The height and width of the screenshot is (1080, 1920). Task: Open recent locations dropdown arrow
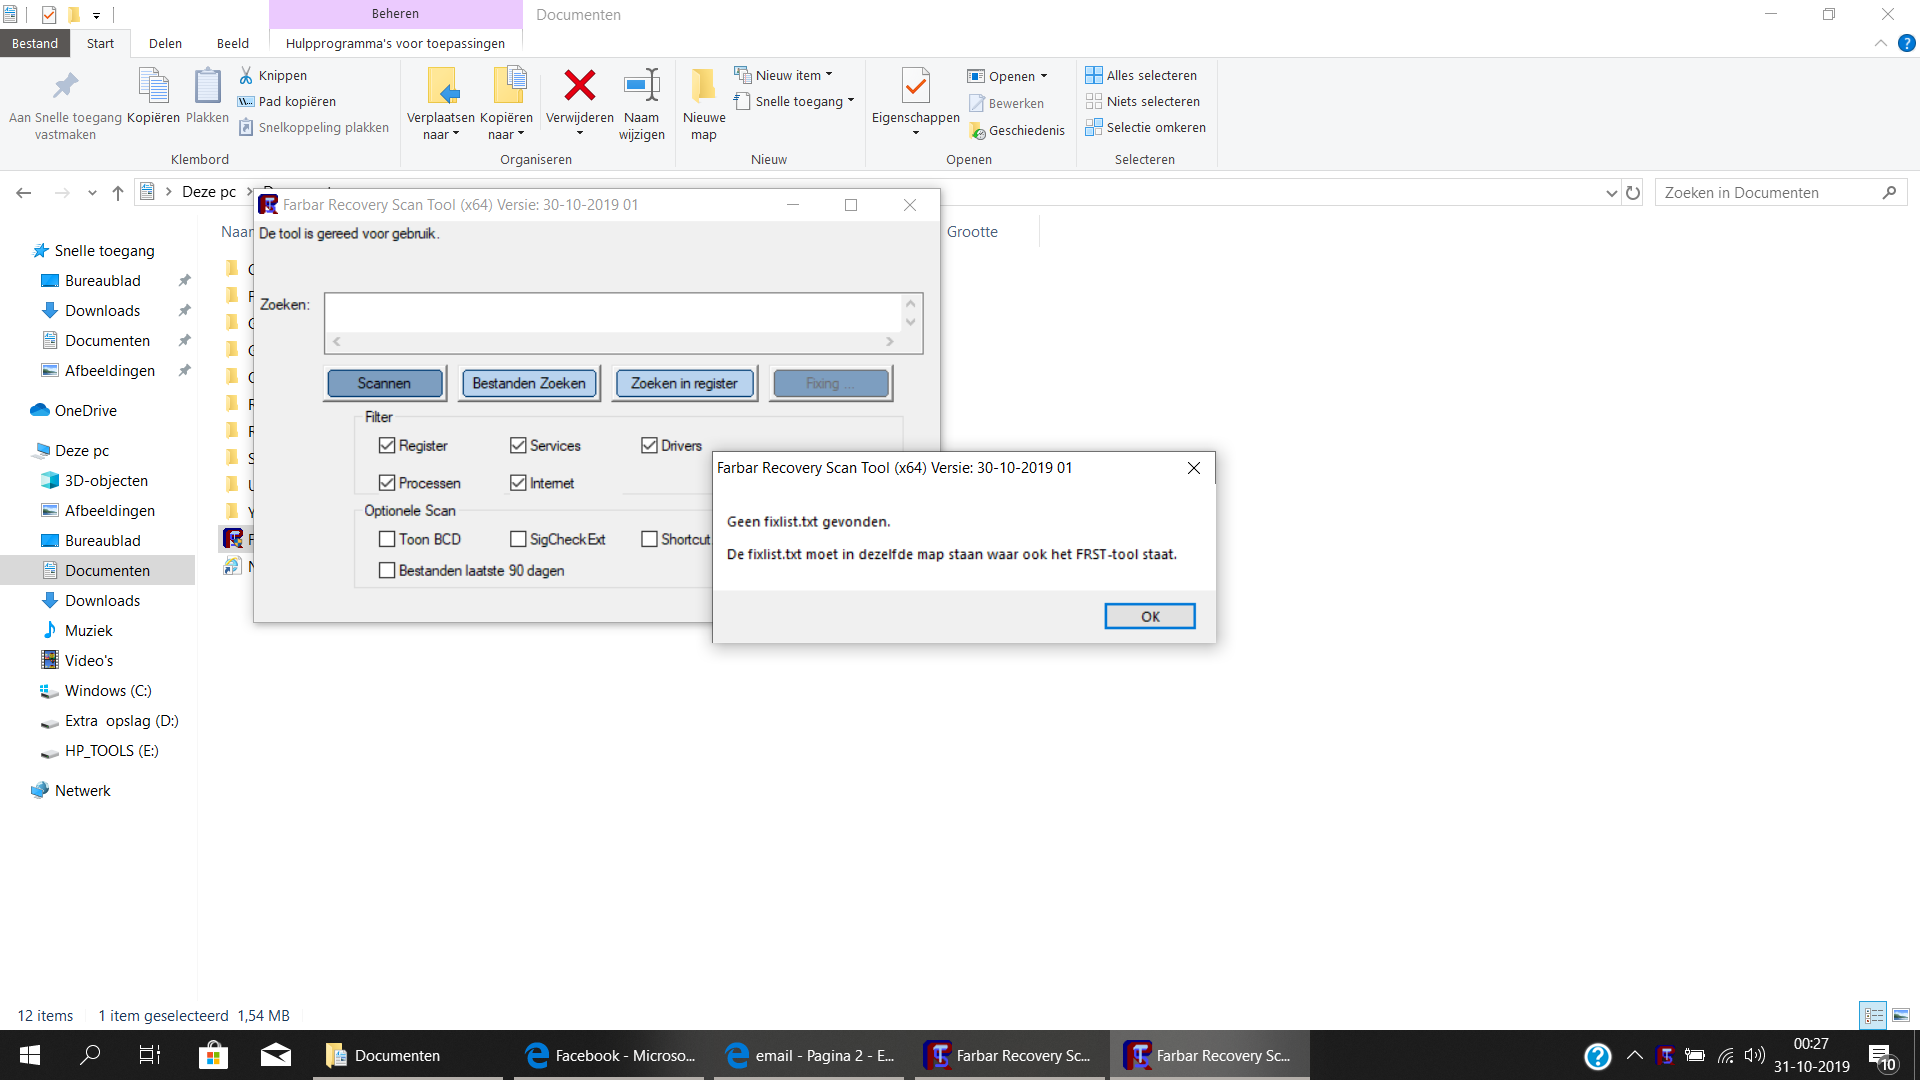coord(92,193)
